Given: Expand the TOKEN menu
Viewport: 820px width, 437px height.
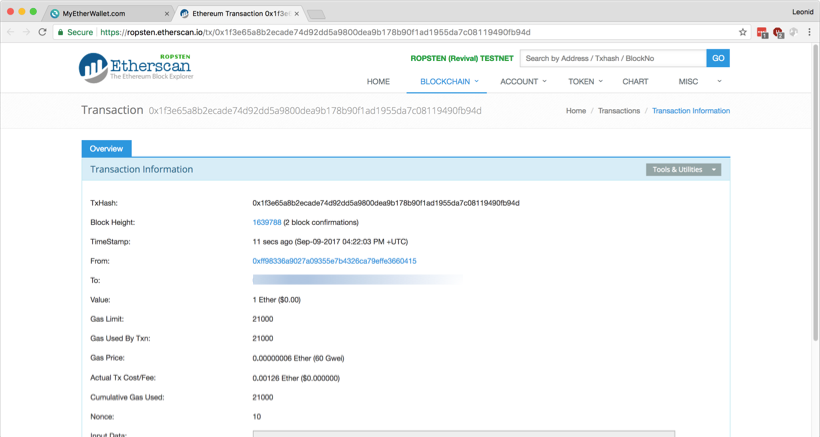Looking at the screenshot, I should point(585,82).
